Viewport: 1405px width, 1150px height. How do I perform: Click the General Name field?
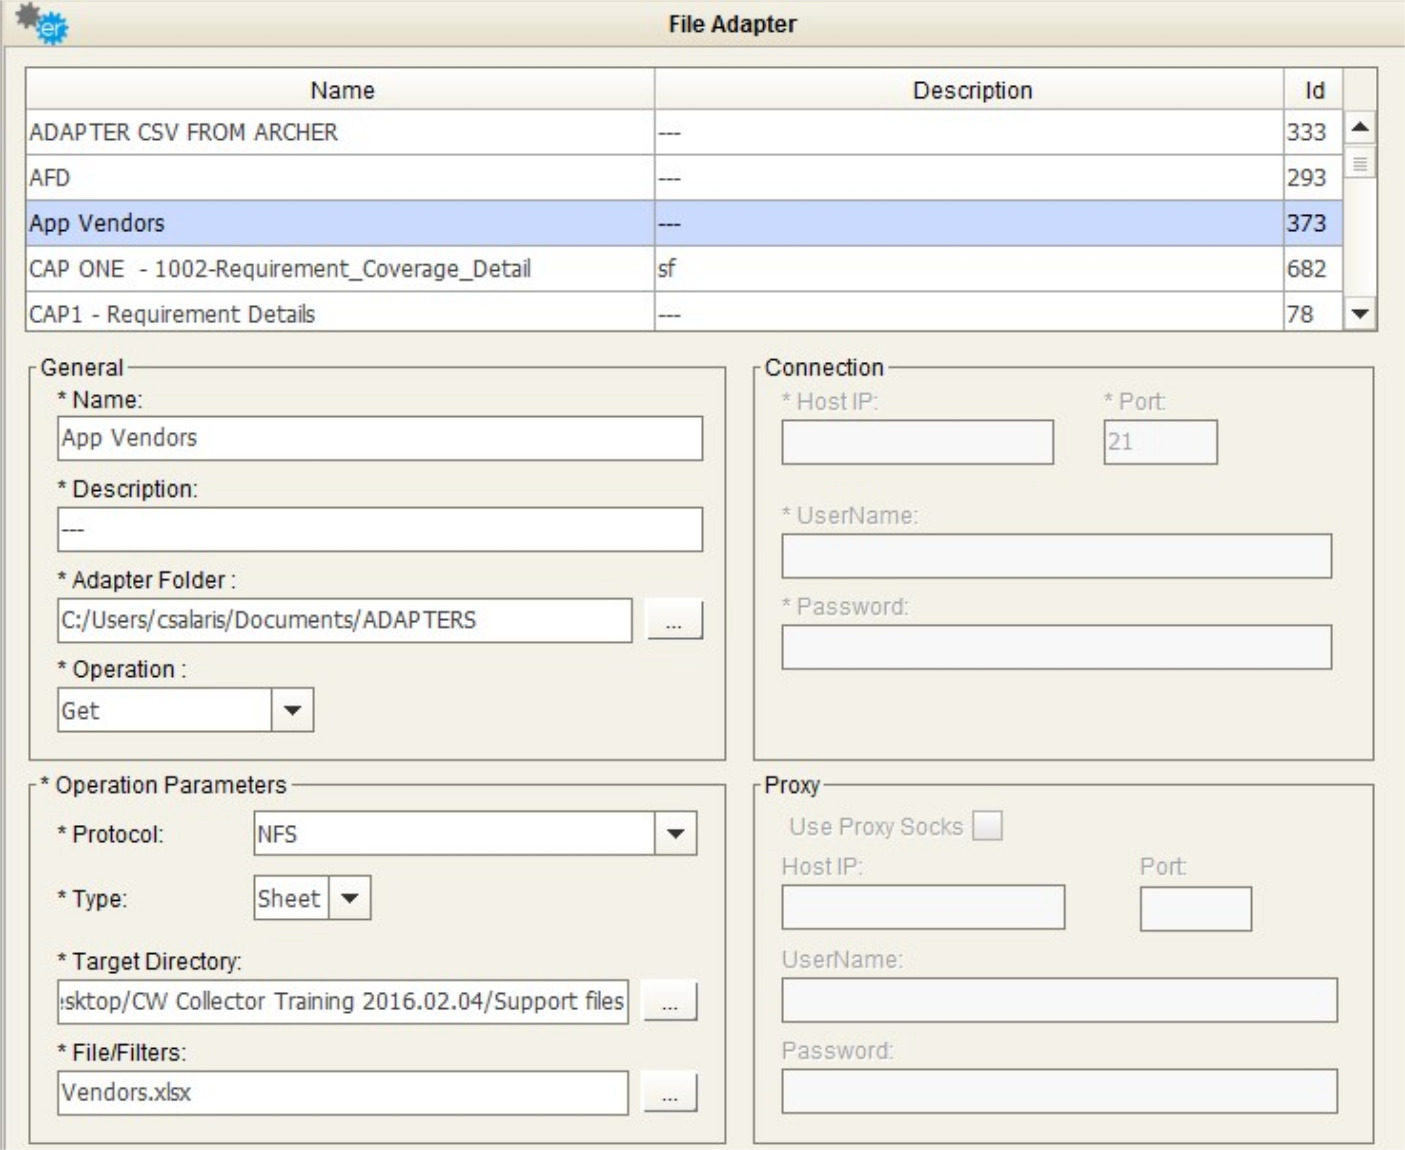pos(380,438)
